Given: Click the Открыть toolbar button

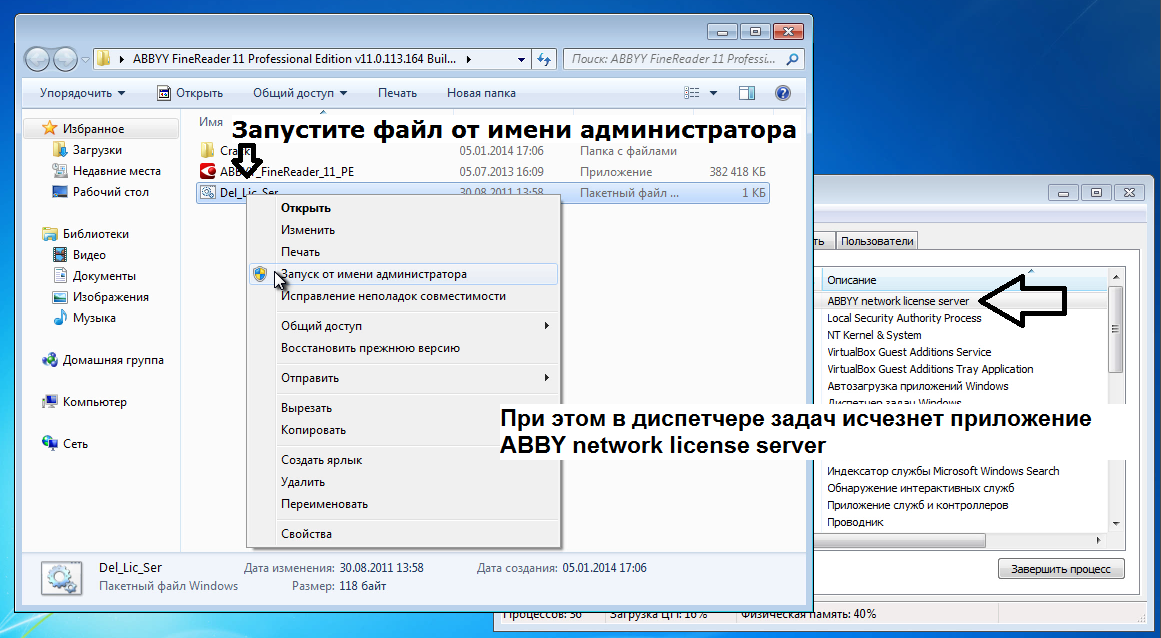Looking at the screenshot, I should (x=190, y=93).
